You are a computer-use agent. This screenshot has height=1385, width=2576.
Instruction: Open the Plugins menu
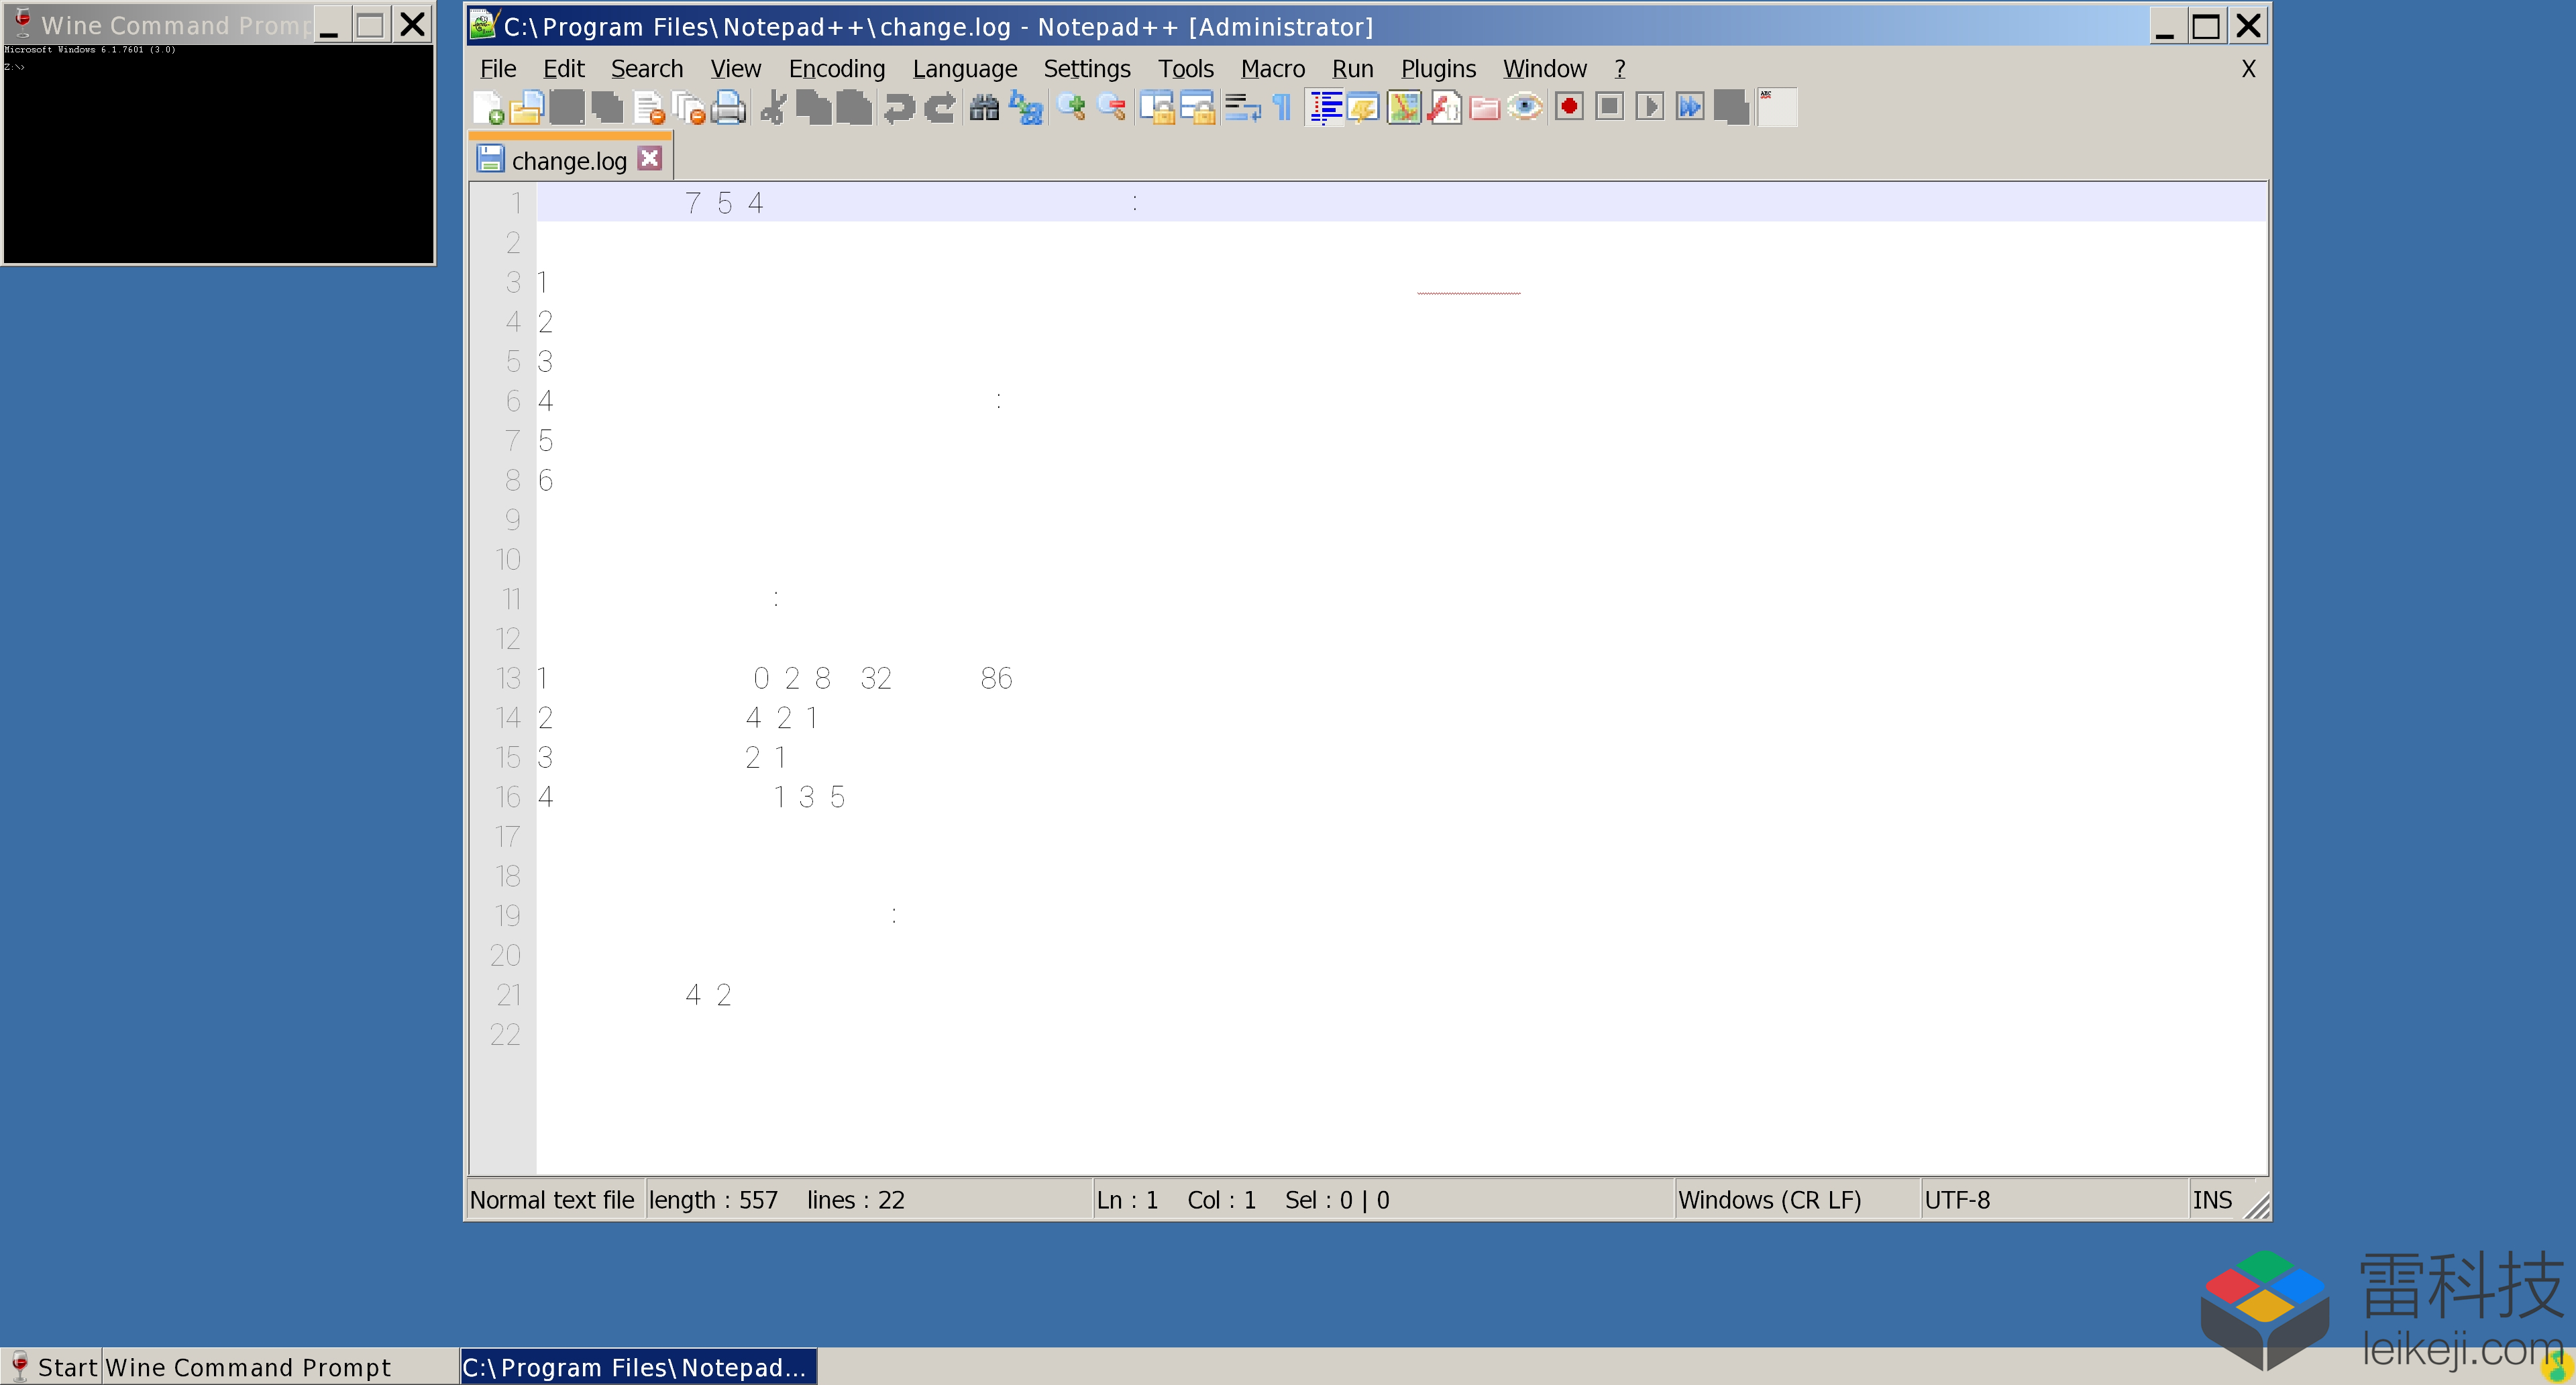[1440, 68]
